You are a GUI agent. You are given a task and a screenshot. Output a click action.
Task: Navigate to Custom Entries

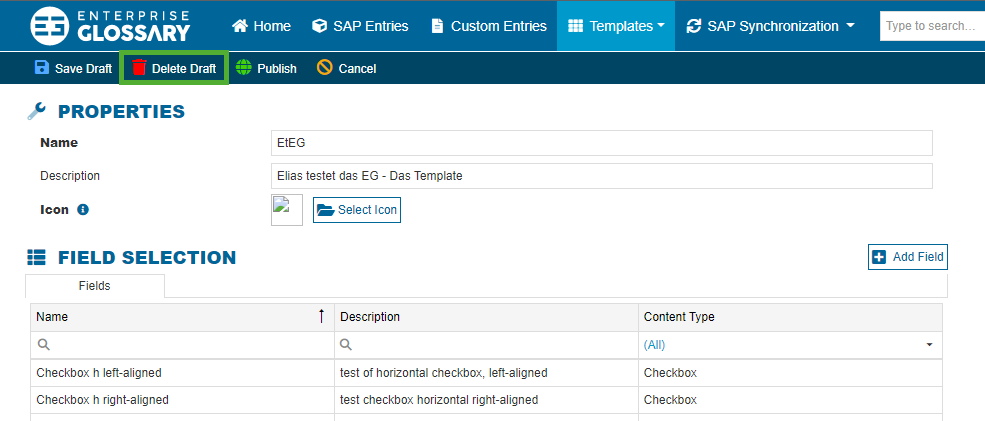tap(489, 26)
